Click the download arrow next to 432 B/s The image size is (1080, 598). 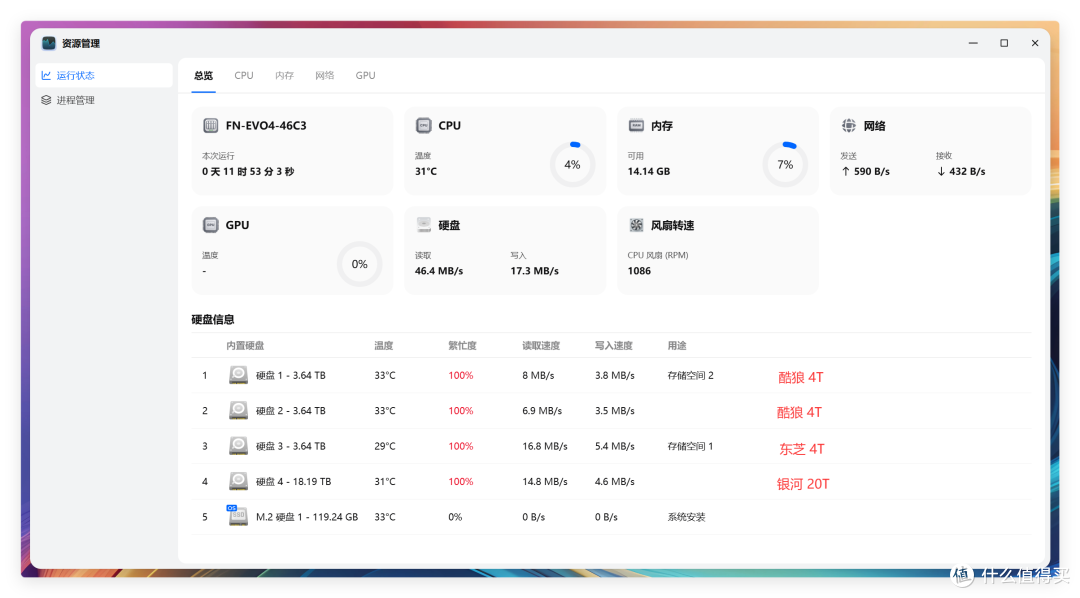tap(941, 172)
